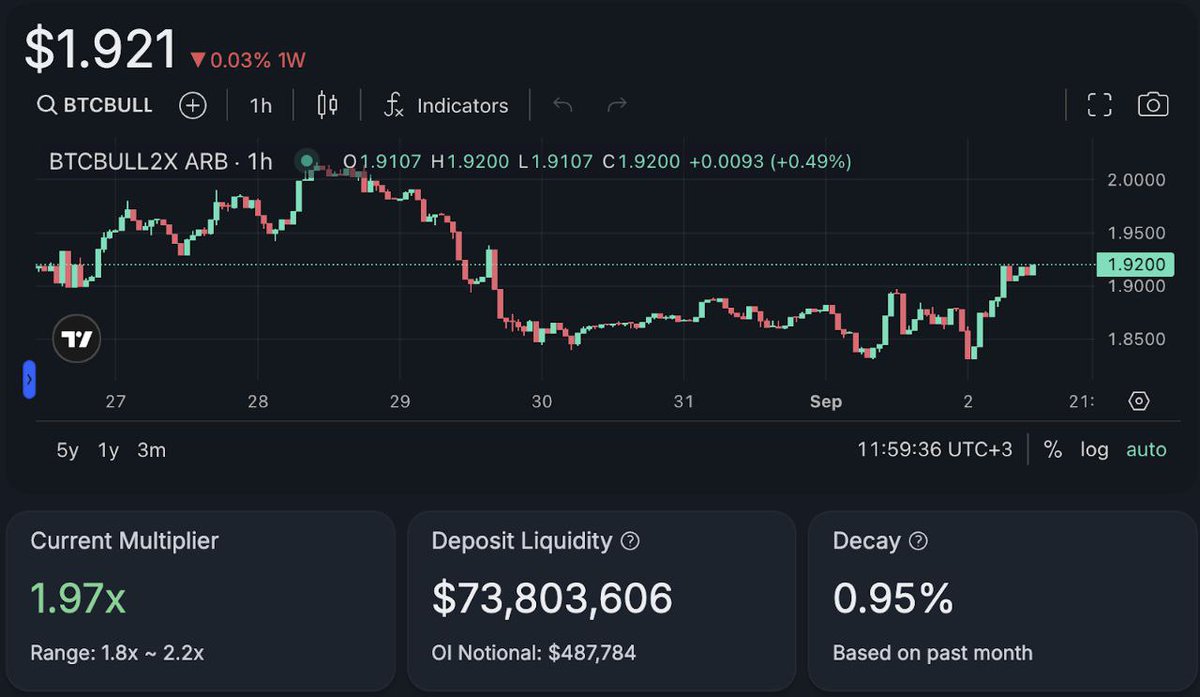Add a comparison symbol with plus icon
This screenshot has width=1200, height=697.
pyautogui.click(x=192, y=105)
